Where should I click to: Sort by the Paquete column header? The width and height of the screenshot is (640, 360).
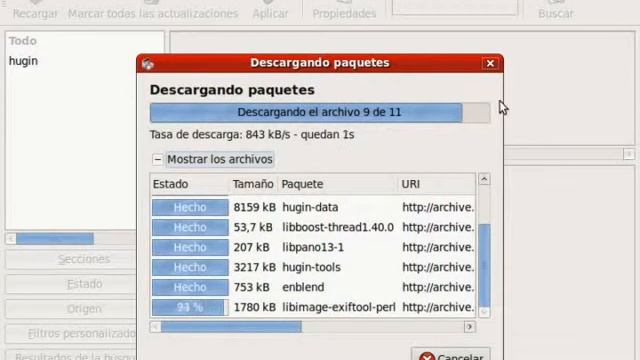click(337, 184)
